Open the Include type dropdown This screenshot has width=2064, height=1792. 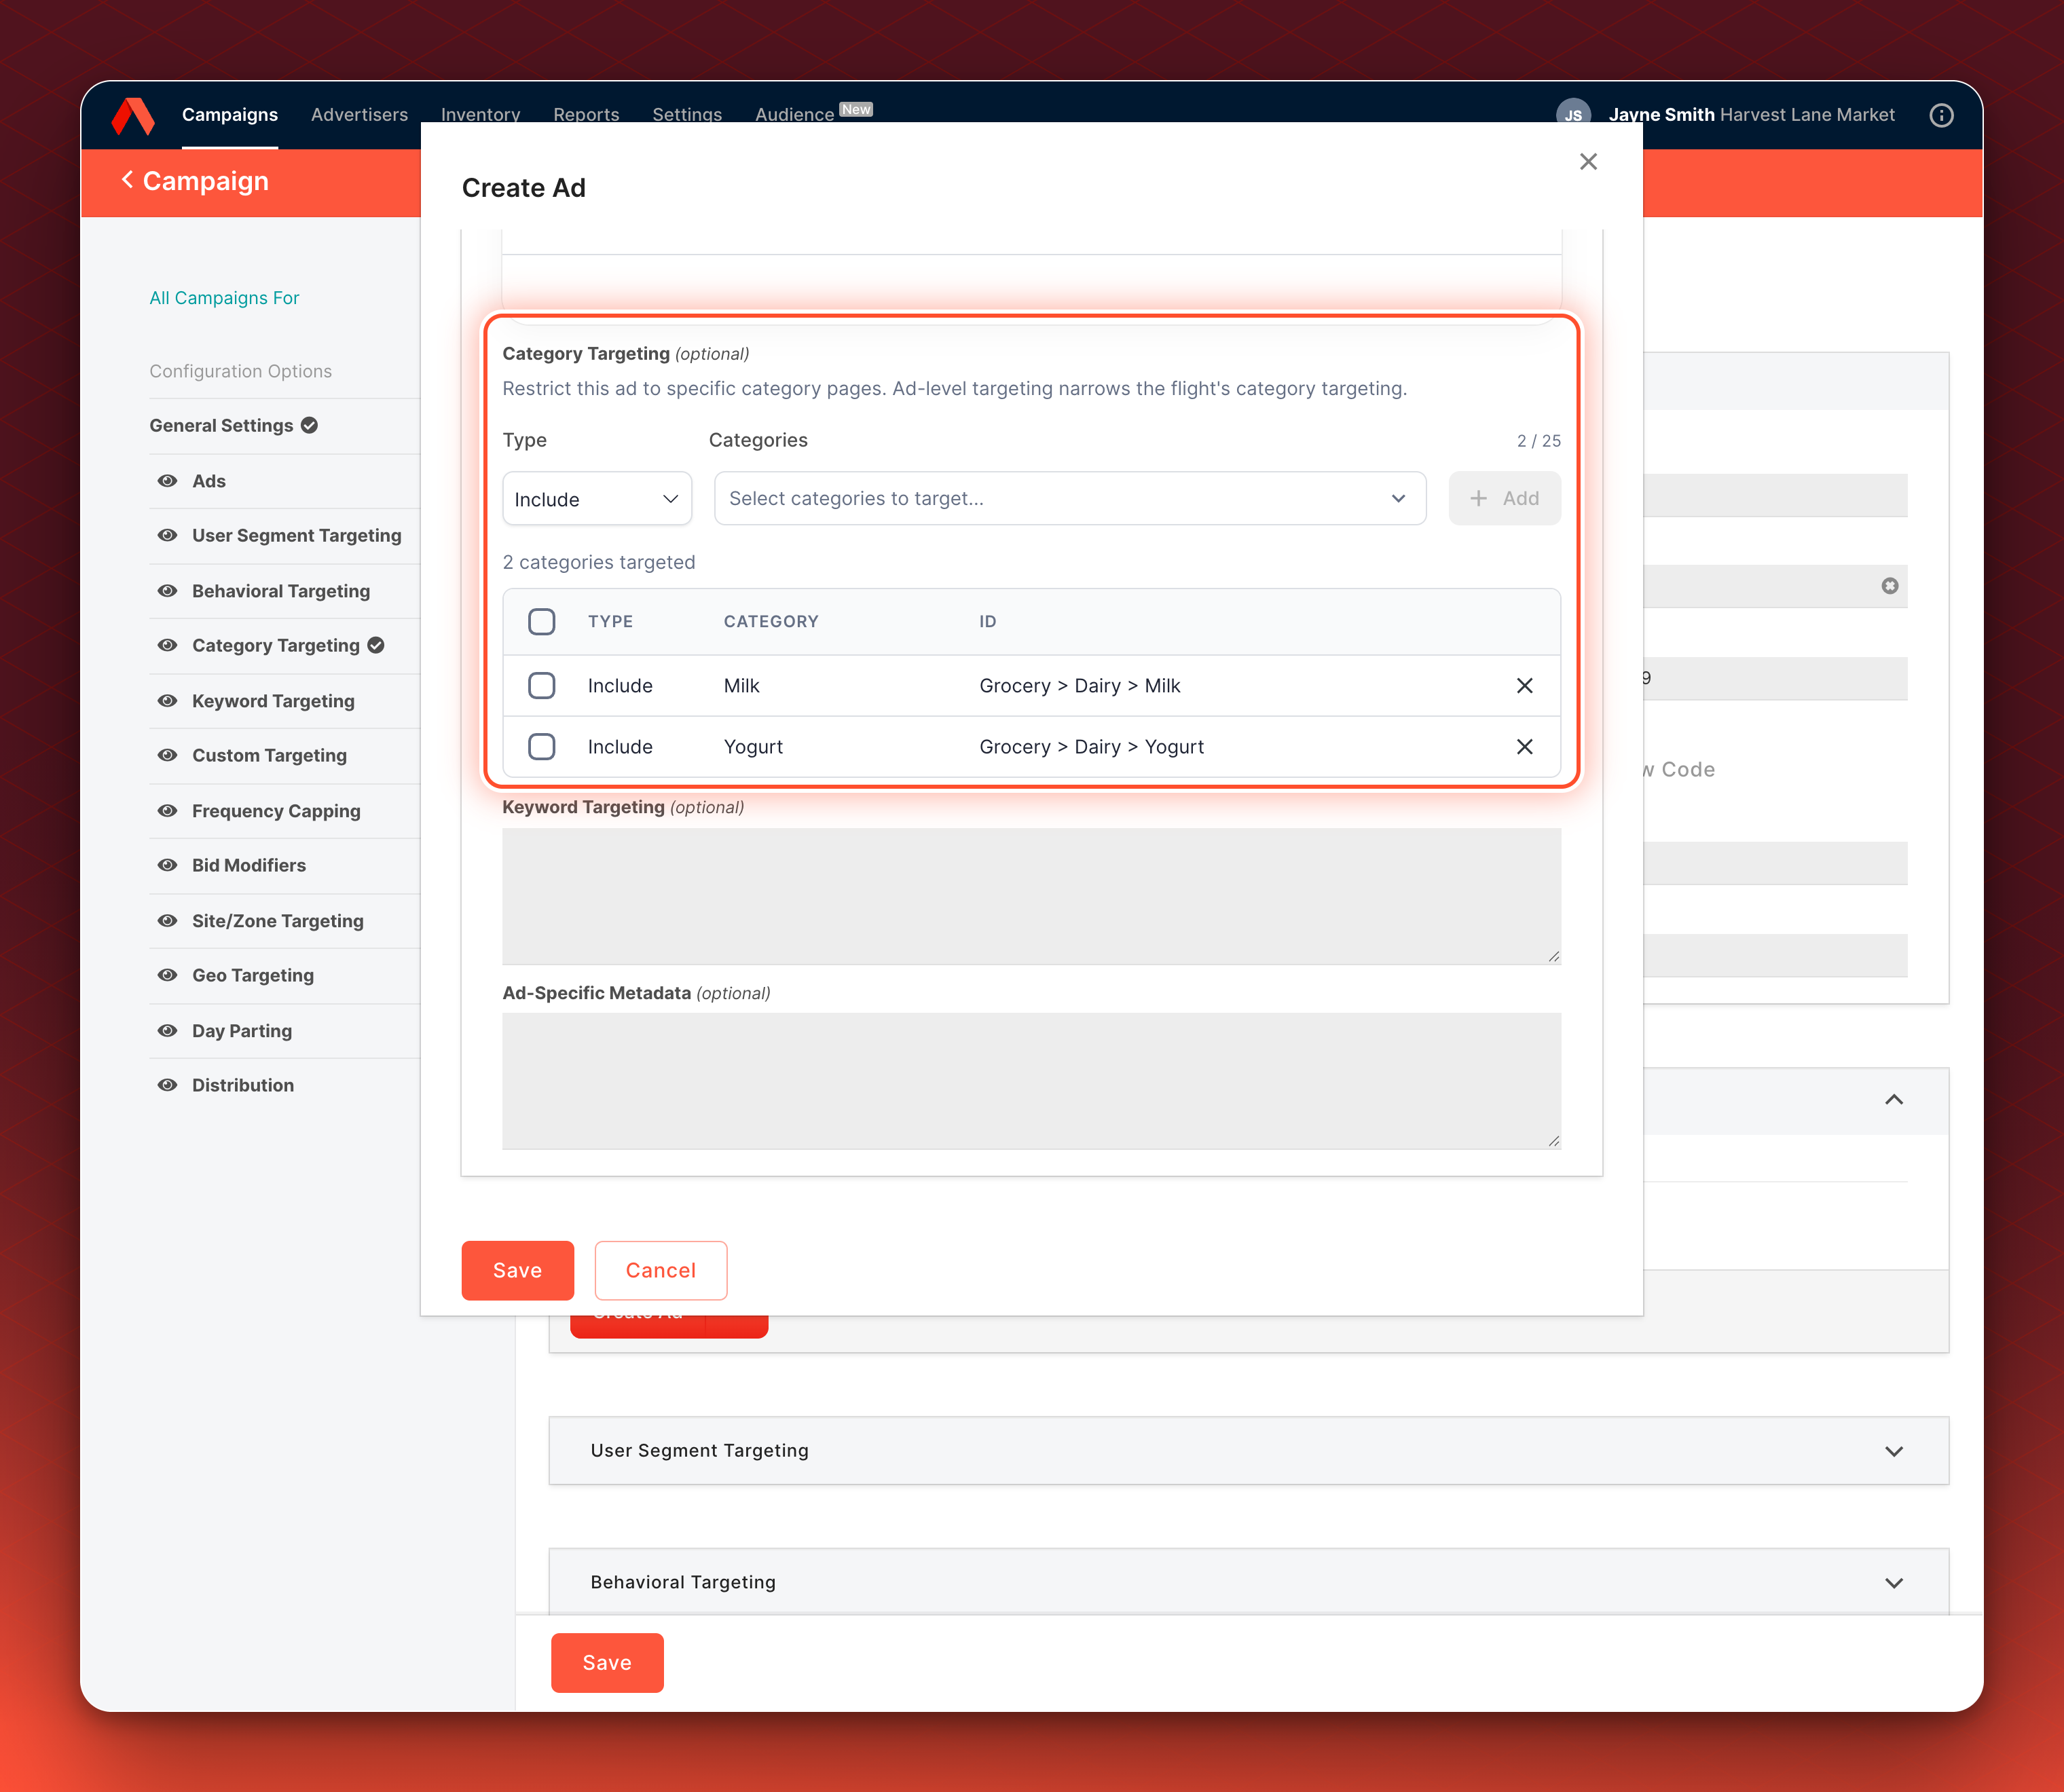click(x=597, y=499)
